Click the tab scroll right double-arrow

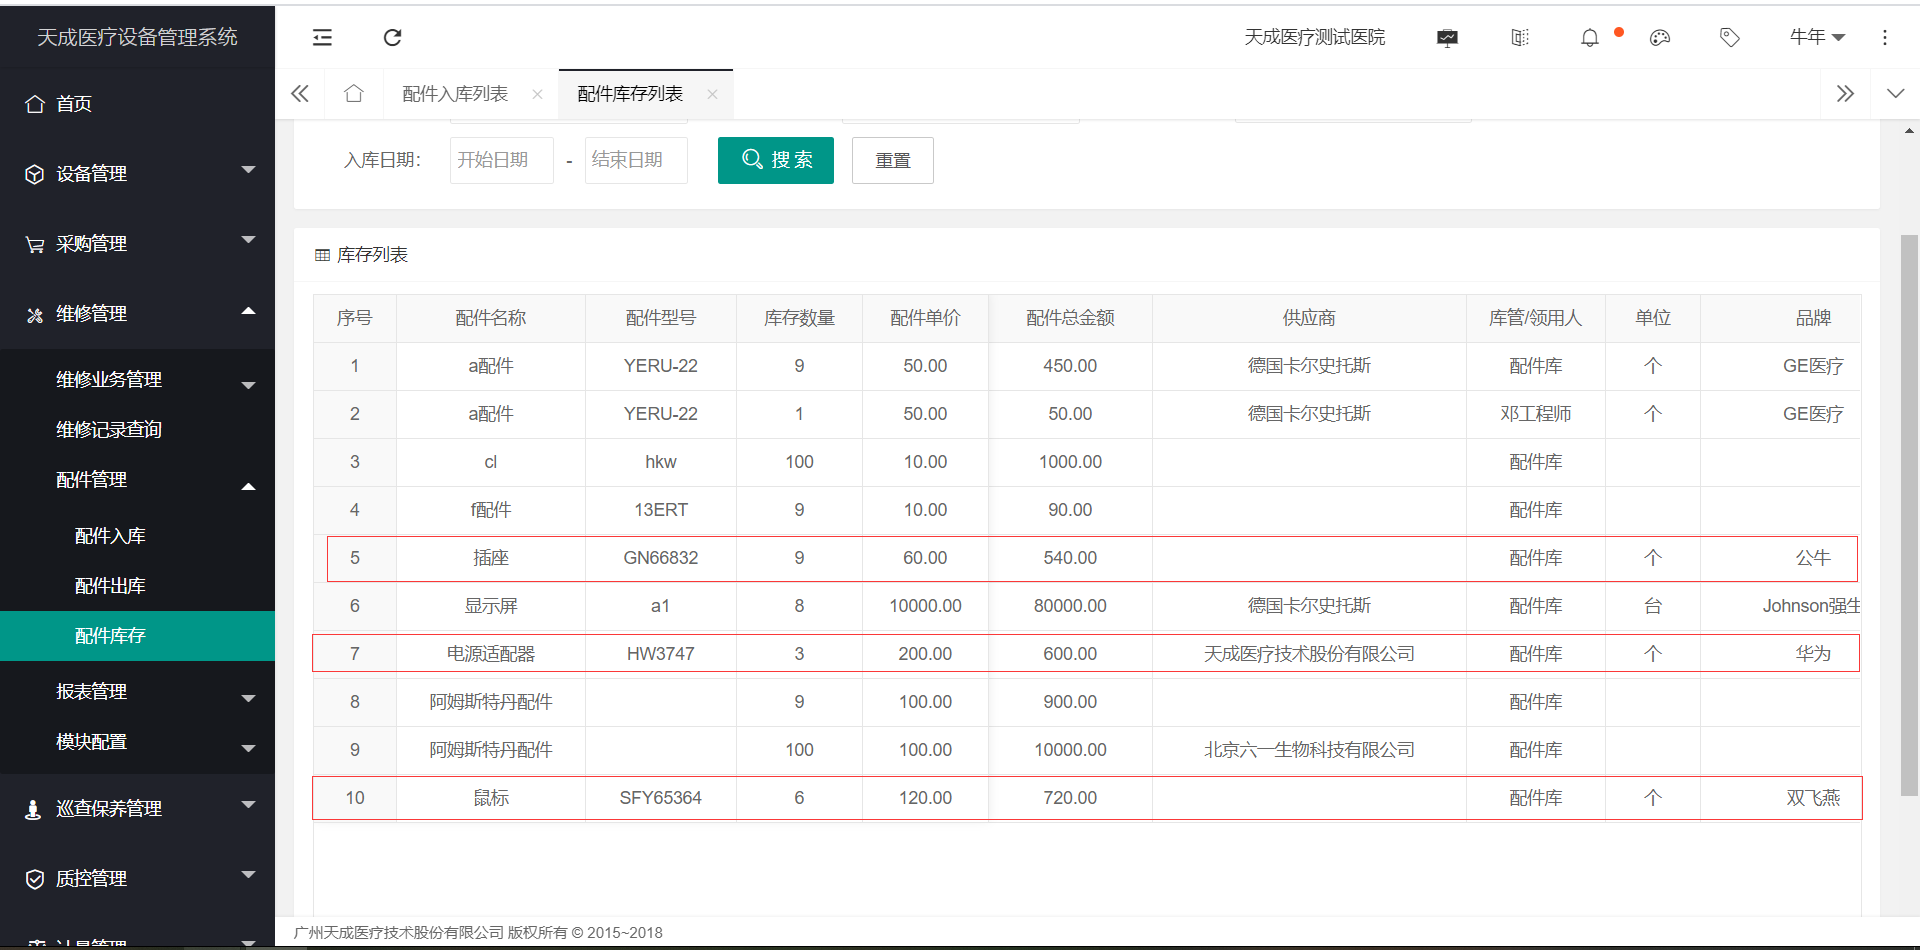(1845, 94)
